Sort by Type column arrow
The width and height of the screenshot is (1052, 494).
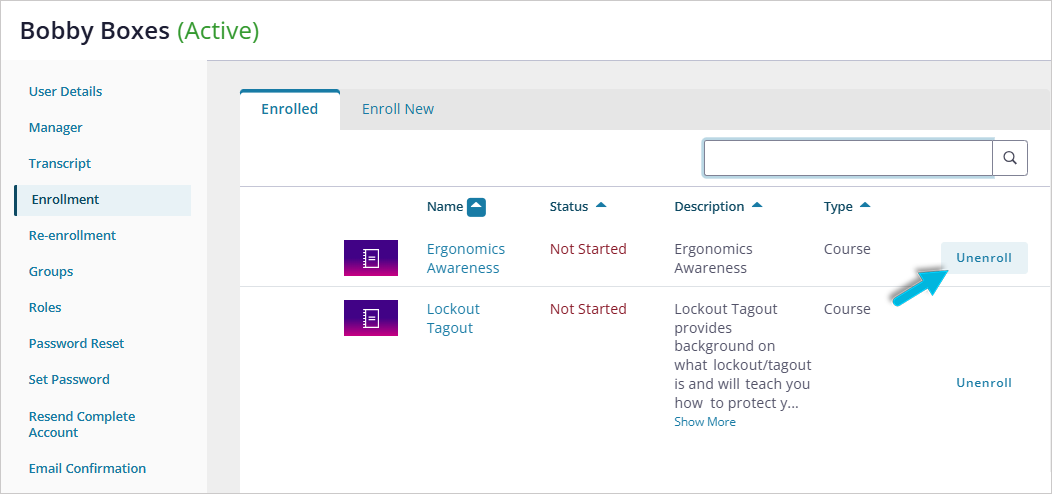click(865, 206)
